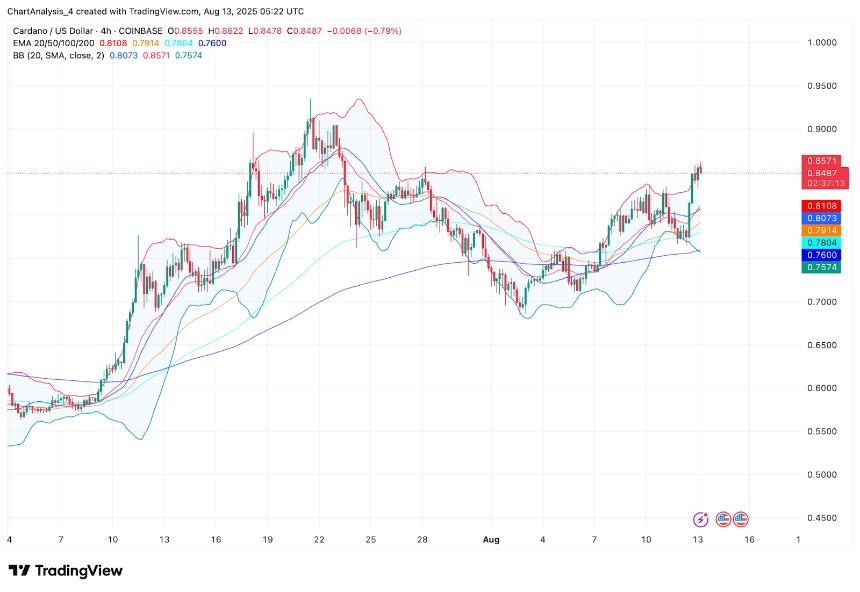Viewport: 860px width, 592px height.
Task: Click the first US flag event icon
Action: [723, 519]
